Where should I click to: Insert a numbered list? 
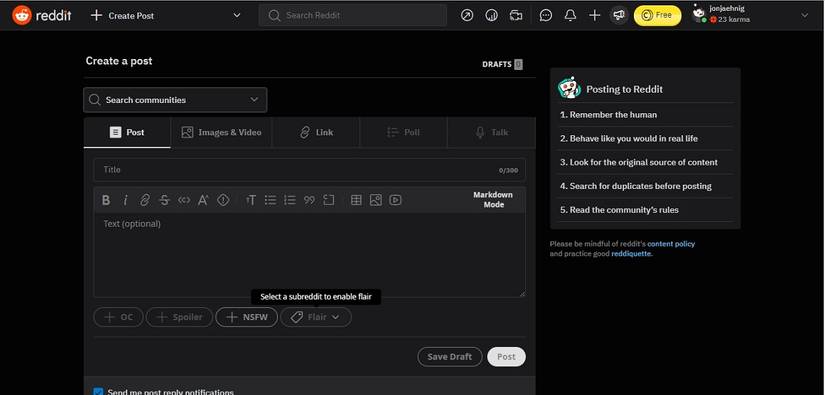point(290,200)
